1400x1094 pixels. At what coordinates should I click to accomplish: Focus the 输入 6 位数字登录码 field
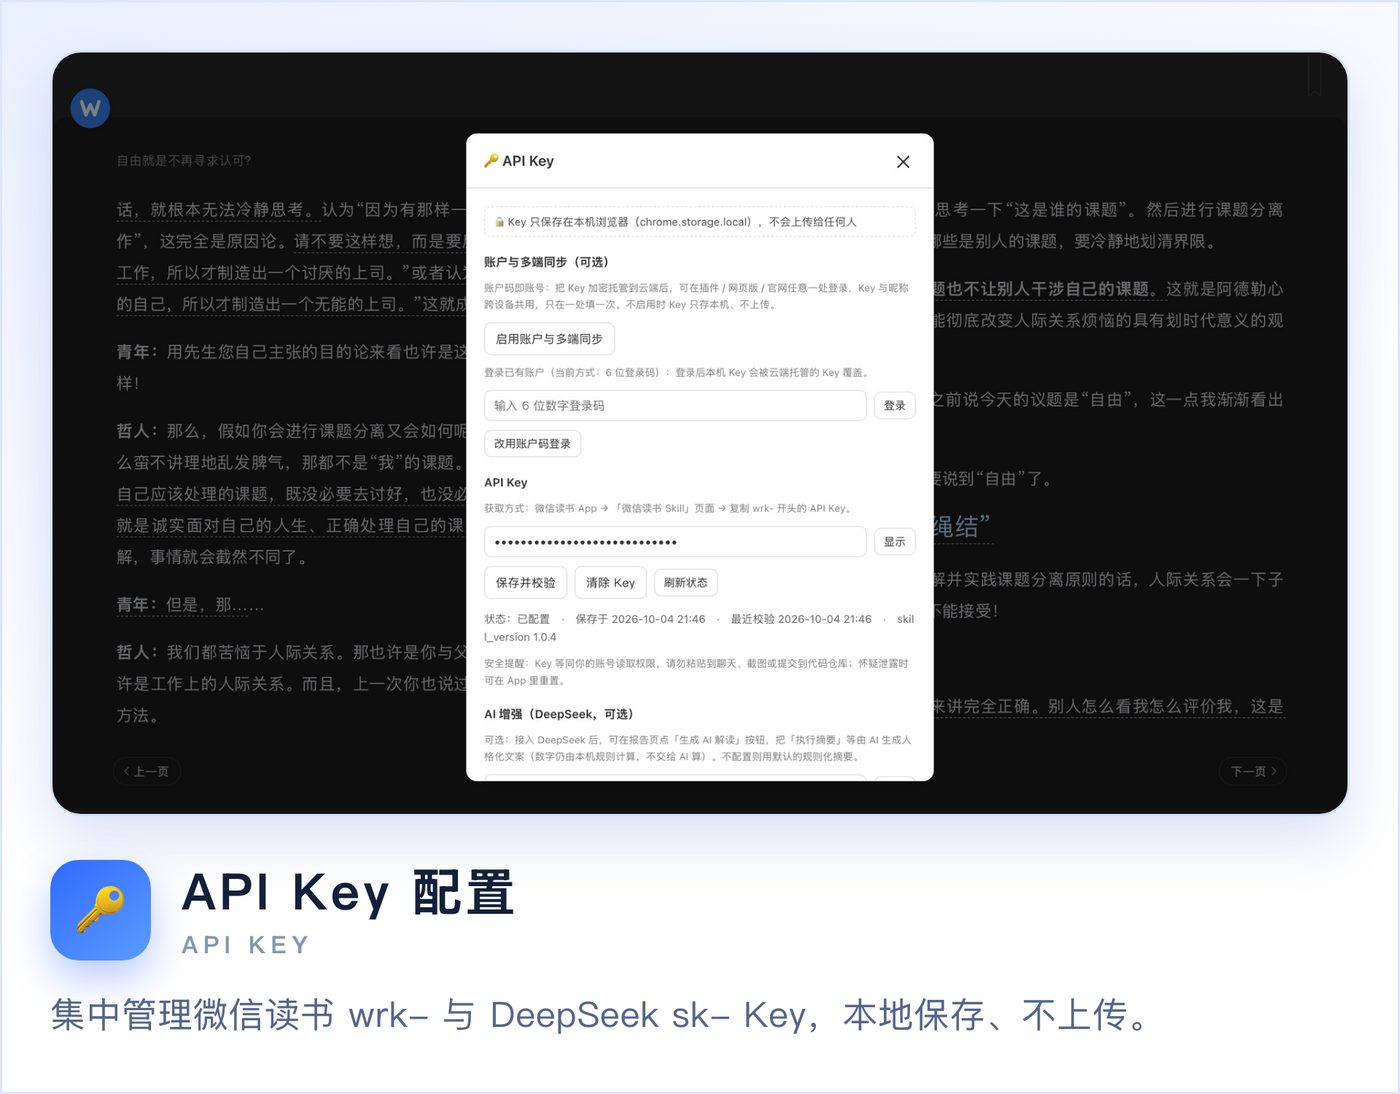[675, 405]
